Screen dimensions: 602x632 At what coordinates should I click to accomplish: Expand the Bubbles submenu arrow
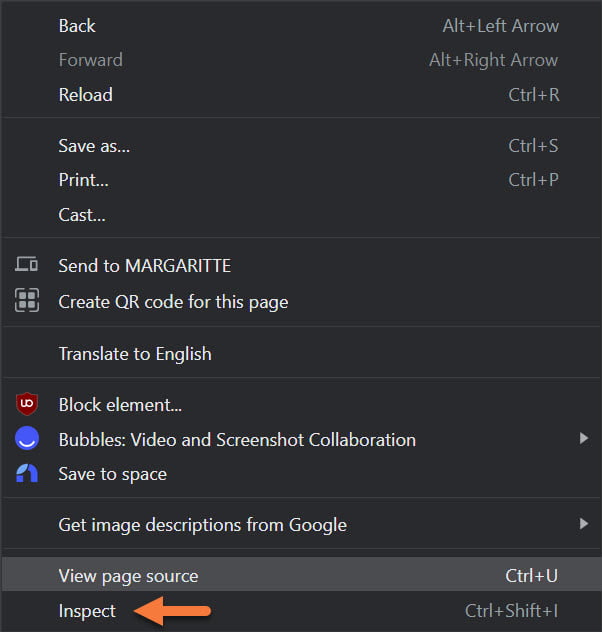(x=584, y=439)
